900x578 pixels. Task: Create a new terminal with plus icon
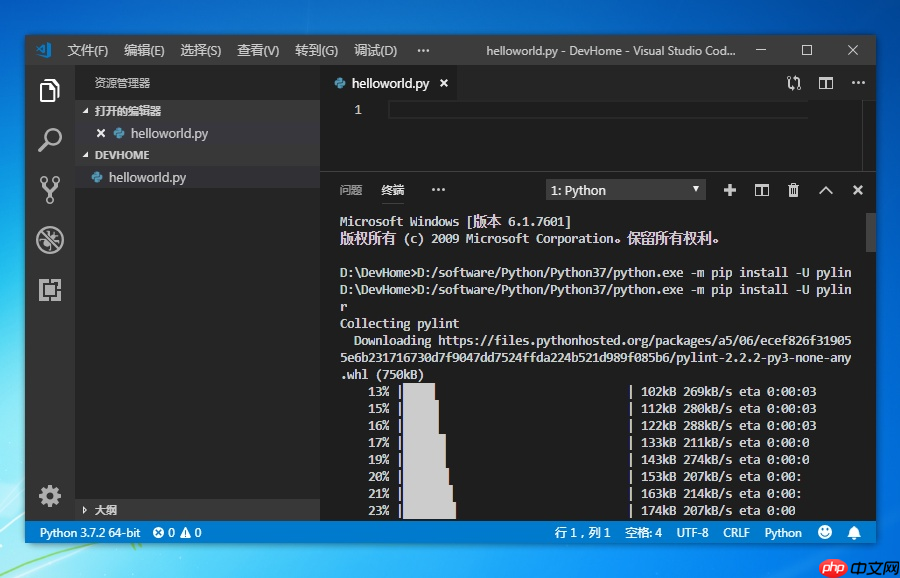click(730, 190)
